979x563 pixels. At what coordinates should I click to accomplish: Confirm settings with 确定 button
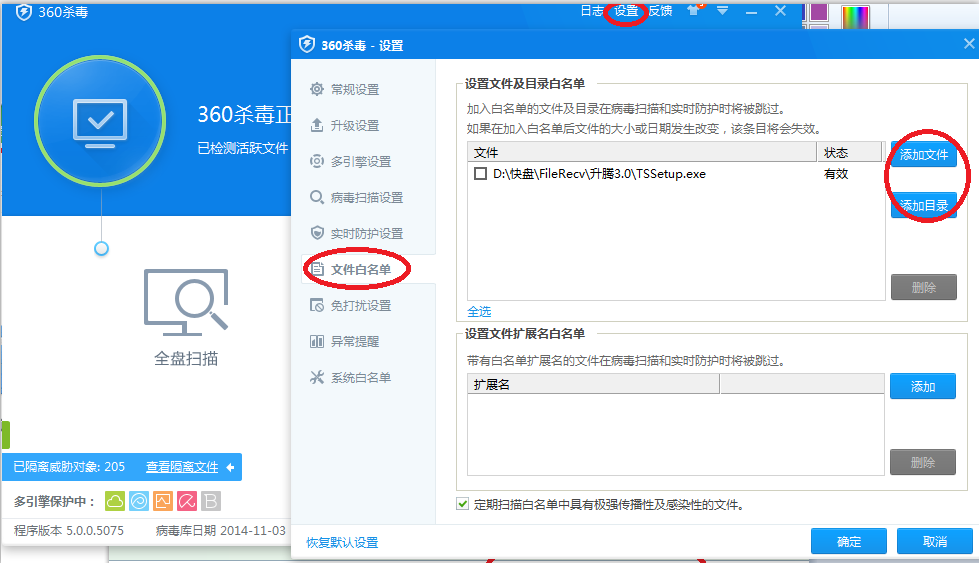coord(849,541)
